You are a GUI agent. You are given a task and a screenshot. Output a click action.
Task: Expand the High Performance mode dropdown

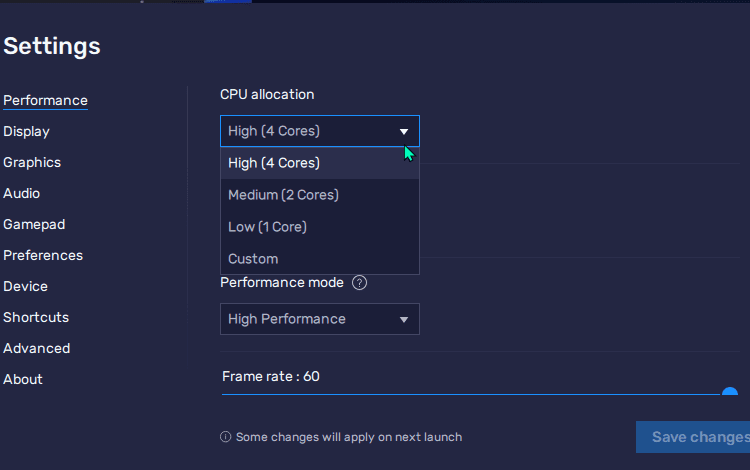(x=320, y=319)
